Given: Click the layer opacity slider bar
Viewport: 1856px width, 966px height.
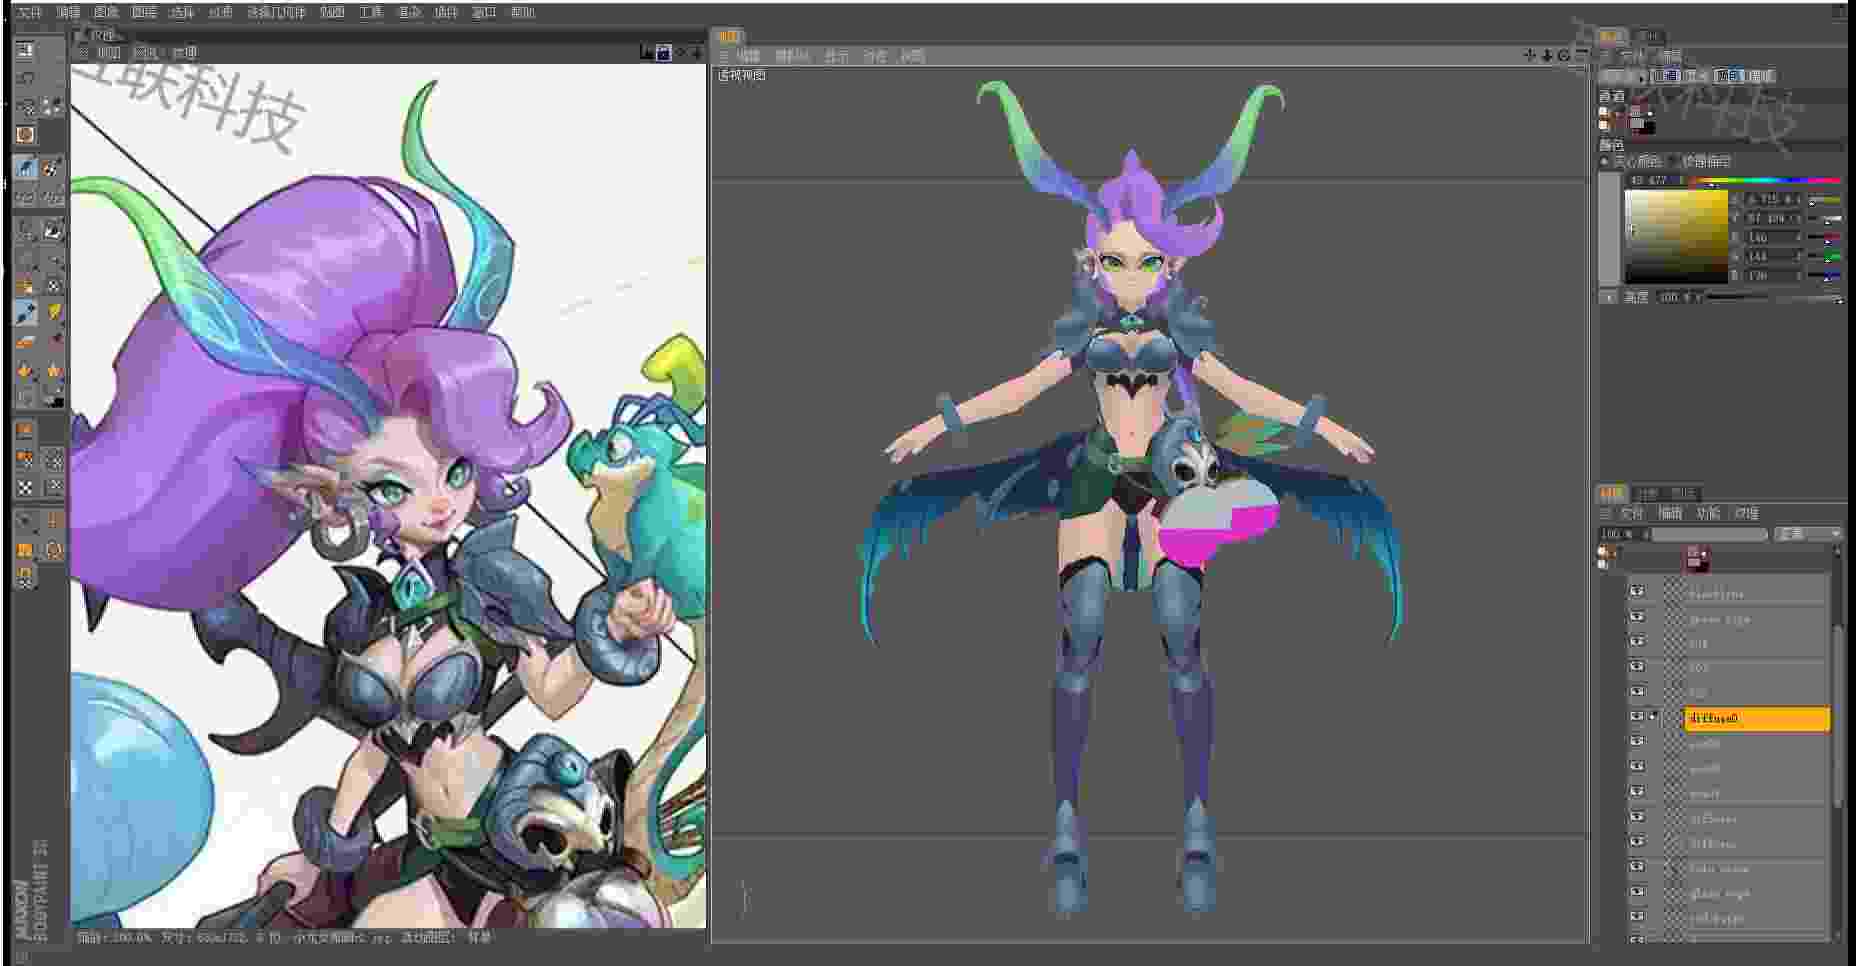Looking at the screenshot, I should pyautogui.click(x=1711, y=534).
